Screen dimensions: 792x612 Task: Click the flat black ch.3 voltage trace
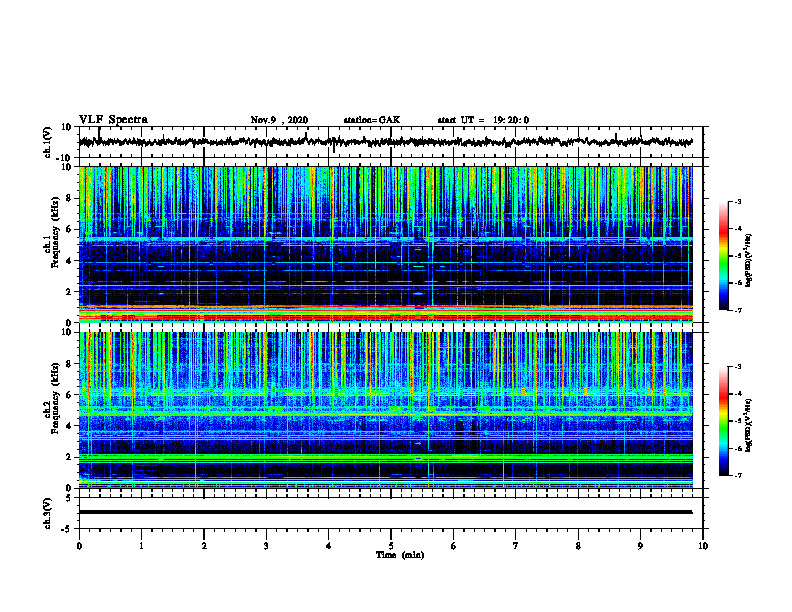click(x=385, y=512)
